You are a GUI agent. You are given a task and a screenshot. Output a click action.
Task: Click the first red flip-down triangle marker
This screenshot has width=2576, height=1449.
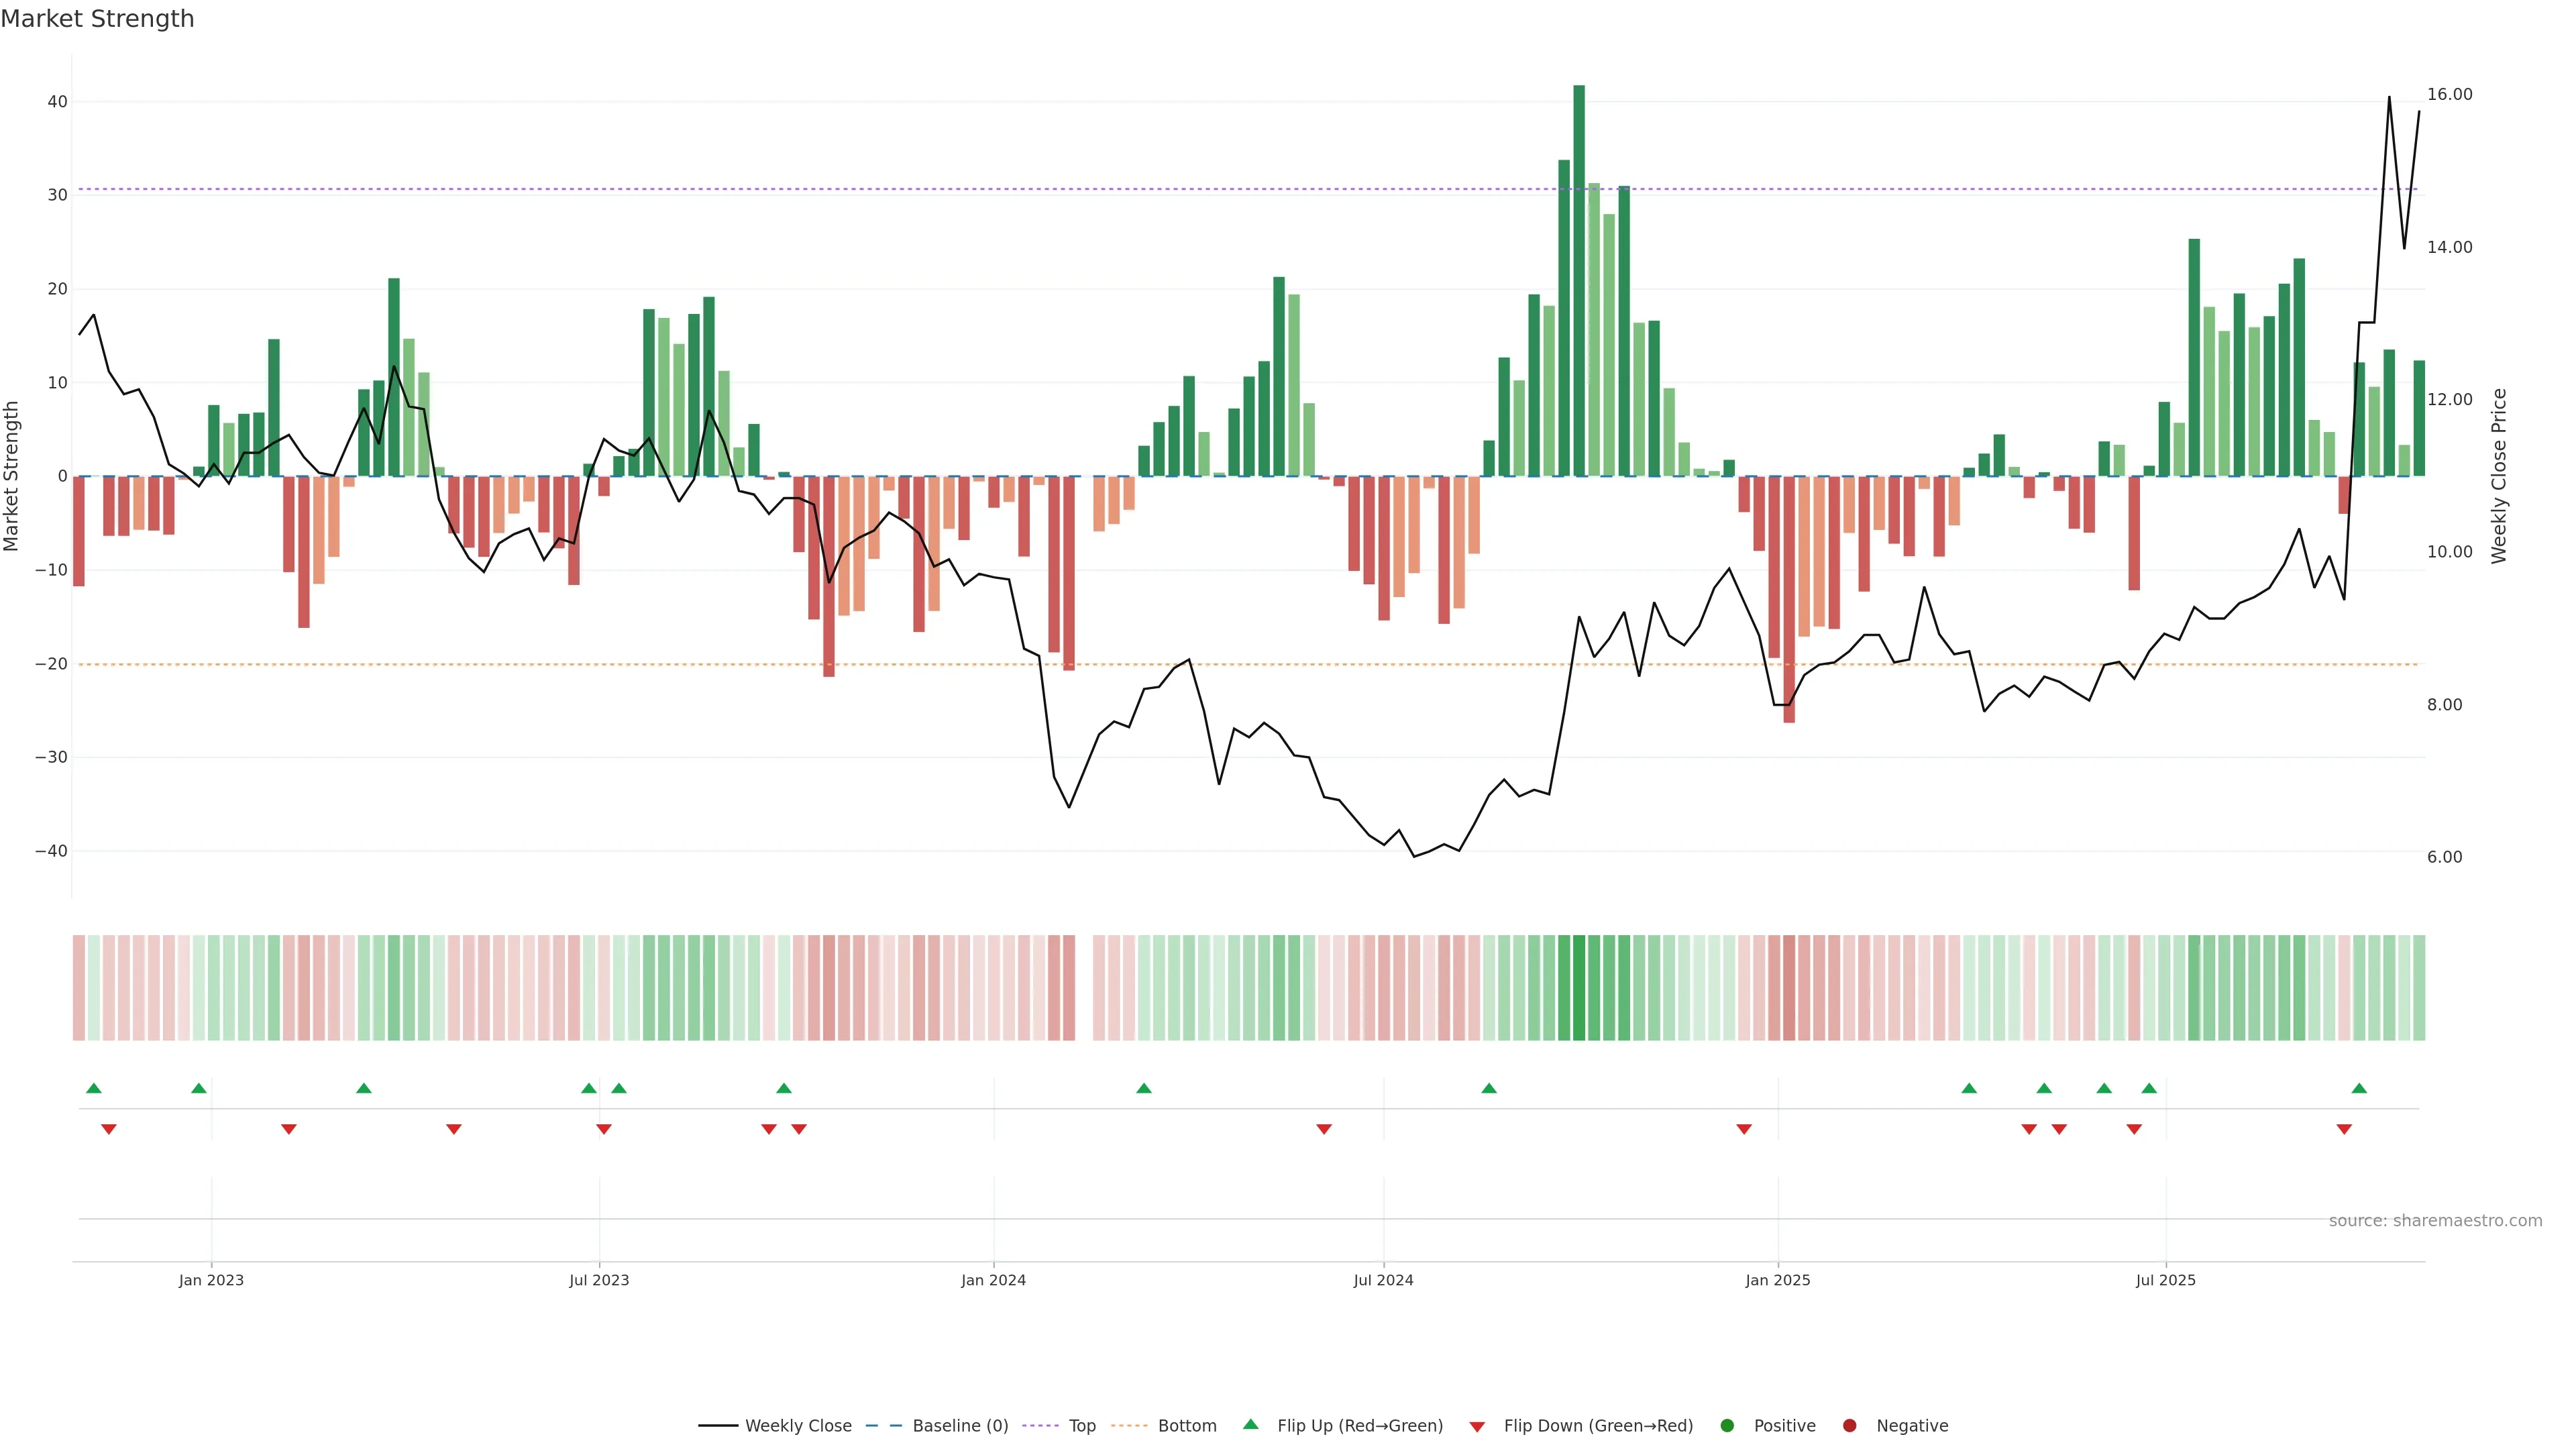point(109,1129)
